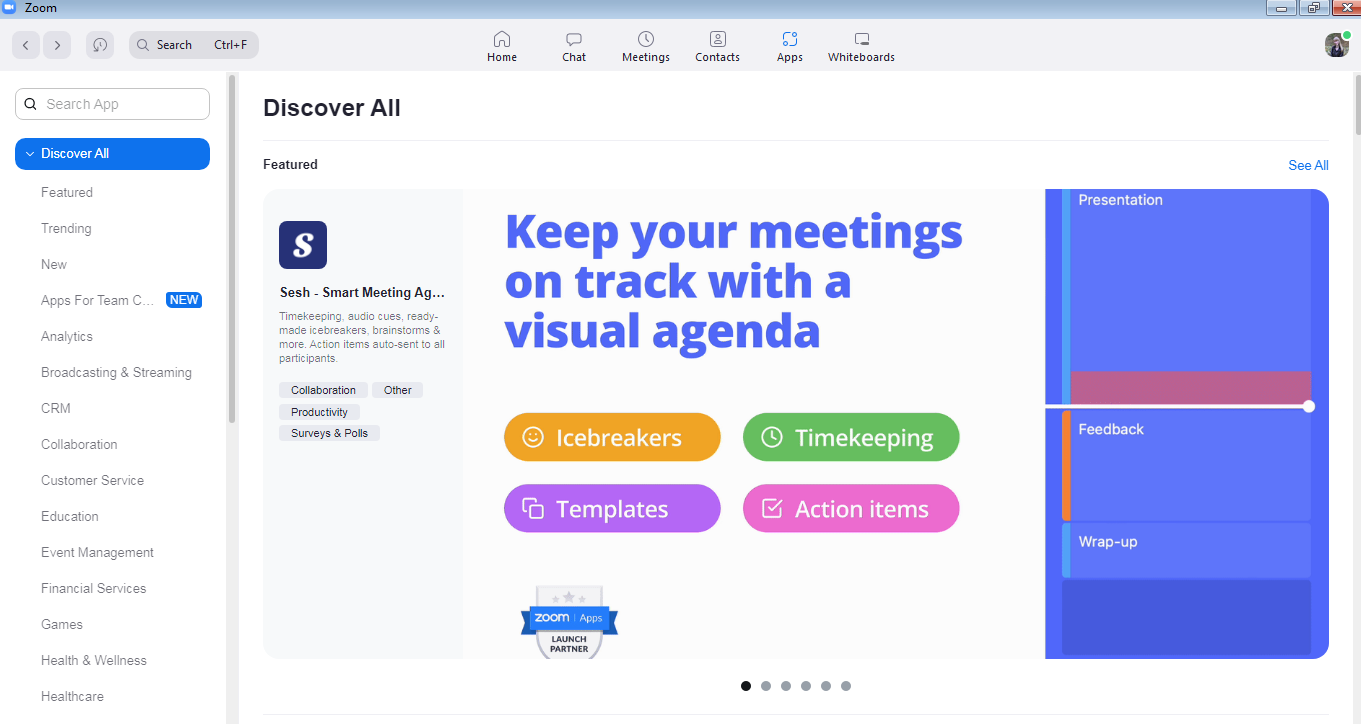The image size is (1361, 725).
Task: Click the Timekeeping green pill
Action: point(851,437)
